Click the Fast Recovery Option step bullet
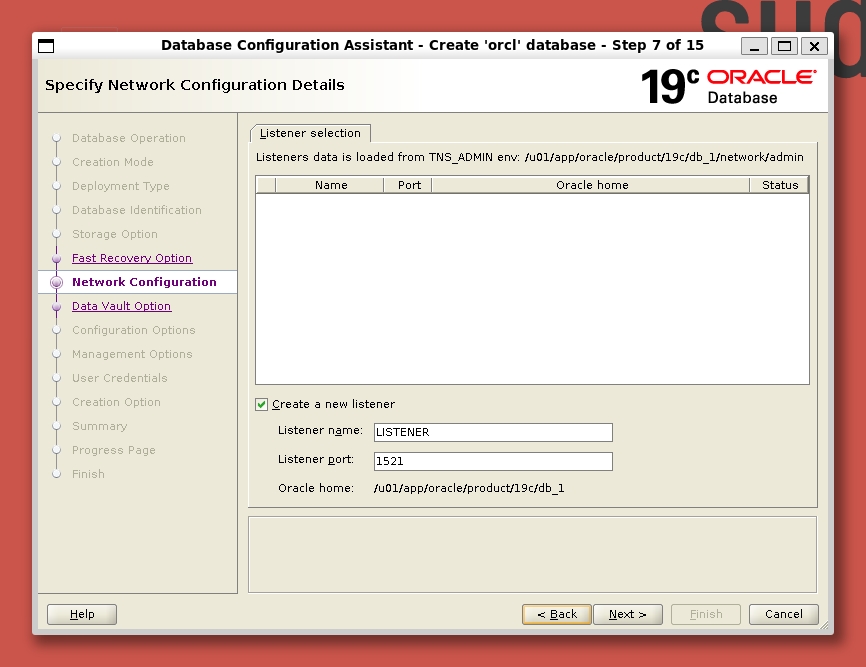Viewport: 866px width, 667px height. [x=57, y=259]
